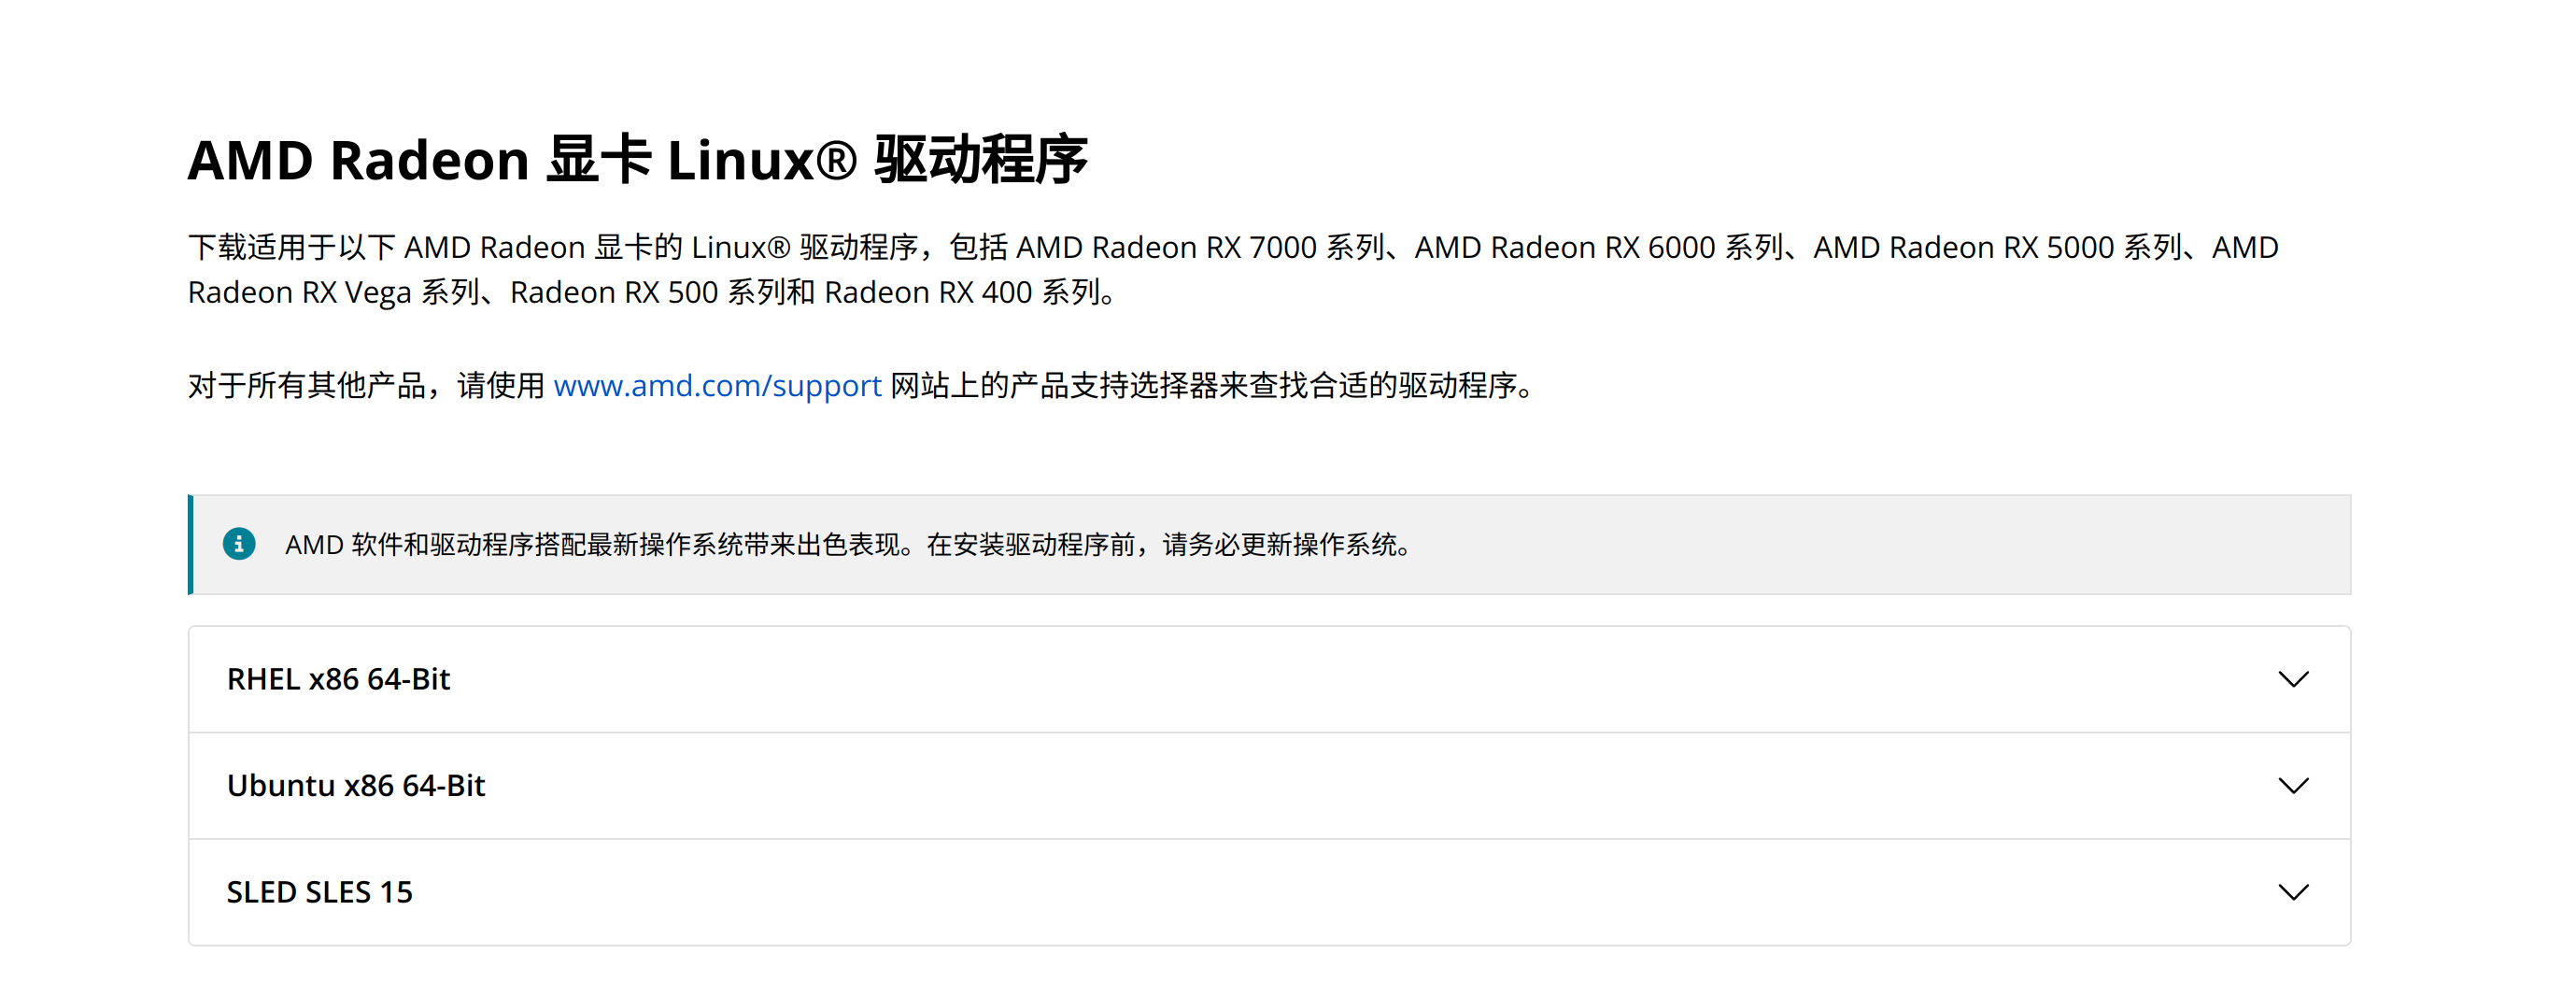Click the paragraph starting with "下载适用于以下"
Viewport: 2576px width, 996px height.
tap(1233, 269)
